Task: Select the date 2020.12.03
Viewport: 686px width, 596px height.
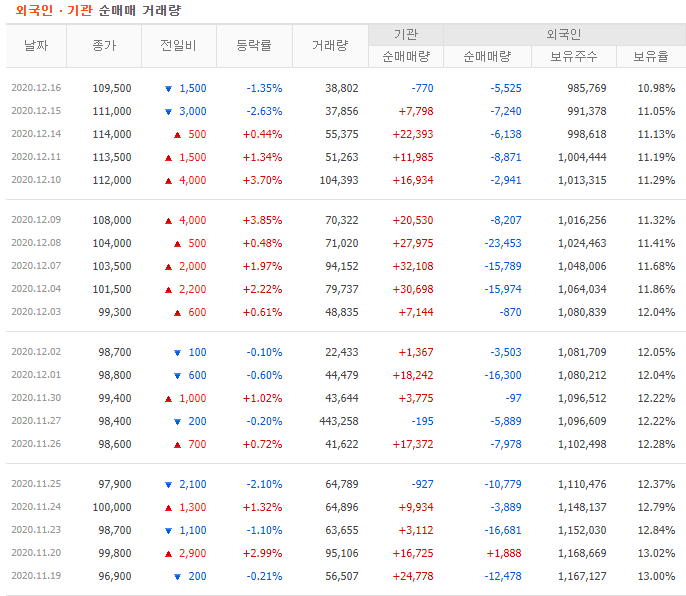Action: (x=36, y=312)
